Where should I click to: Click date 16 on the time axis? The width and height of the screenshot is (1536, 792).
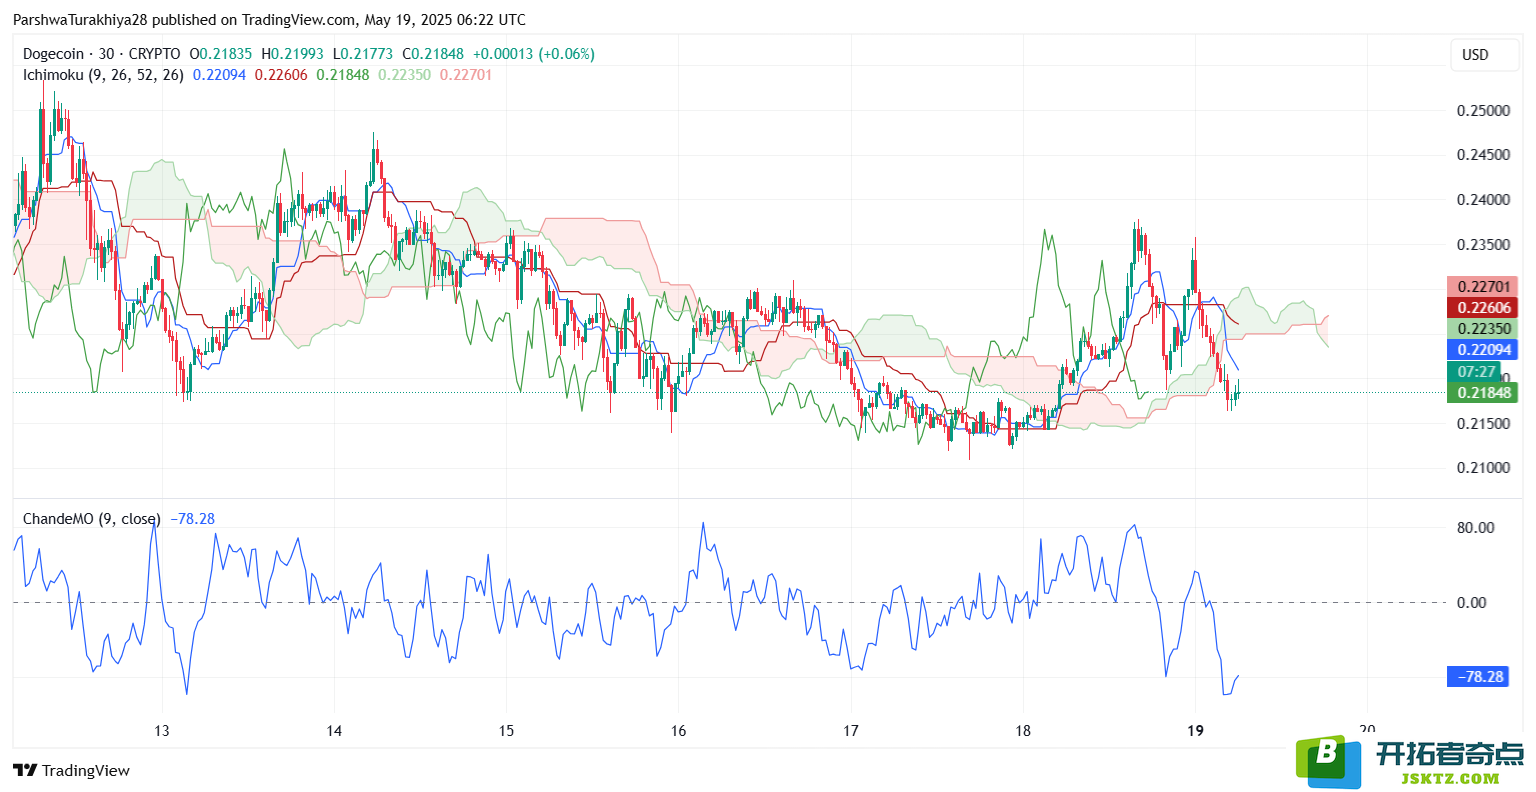pyautogui.click(x=678, y=731)
